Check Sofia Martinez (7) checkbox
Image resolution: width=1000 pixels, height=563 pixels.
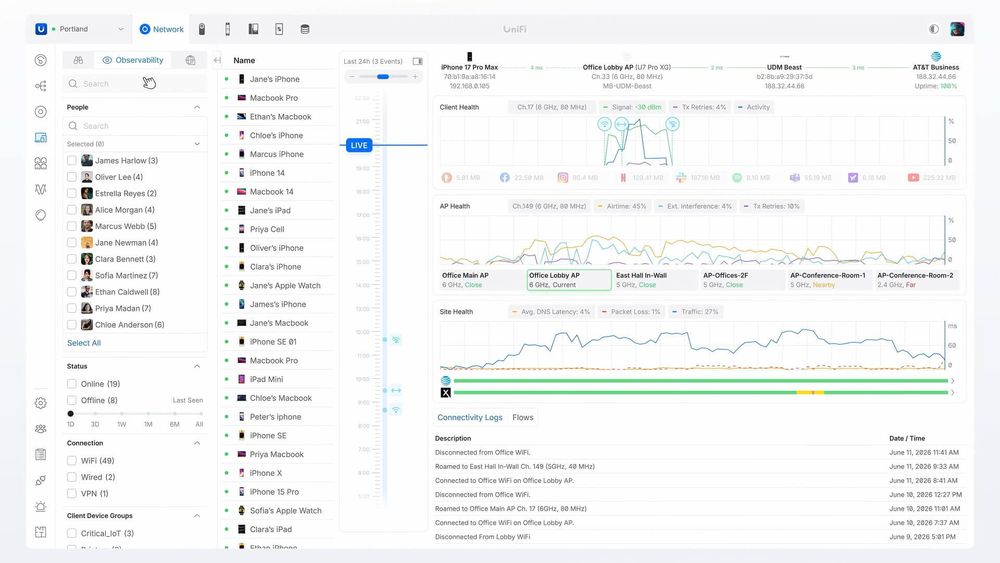coord(71,275)
